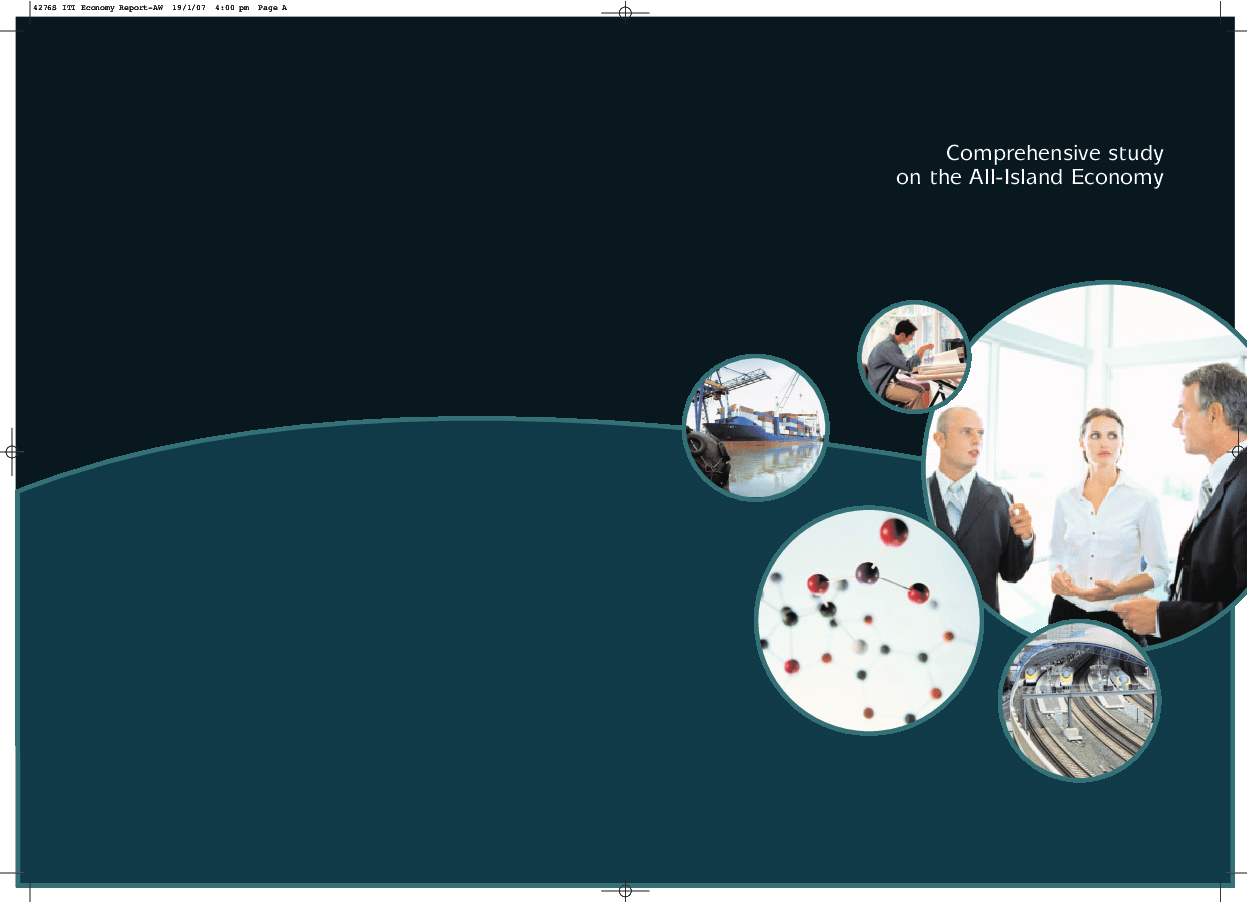Click the registration mark on right edge
Screen dimensions: 1247x902
1237,452
